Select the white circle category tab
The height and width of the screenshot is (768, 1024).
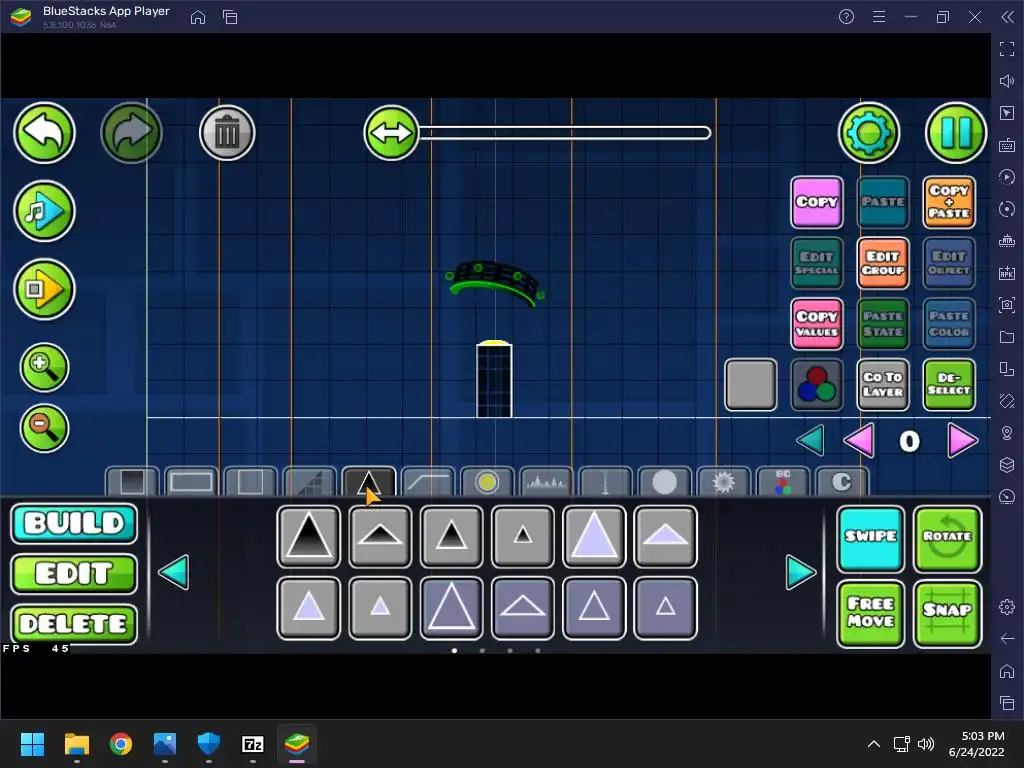tap(664, 482)
